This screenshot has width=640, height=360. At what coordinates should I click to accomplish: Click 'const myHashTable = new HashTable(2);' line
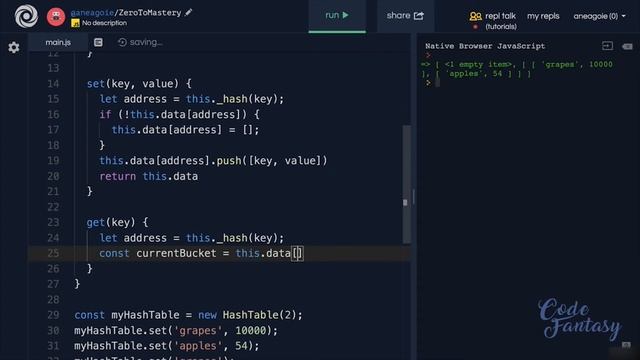(x=188, y=315)
